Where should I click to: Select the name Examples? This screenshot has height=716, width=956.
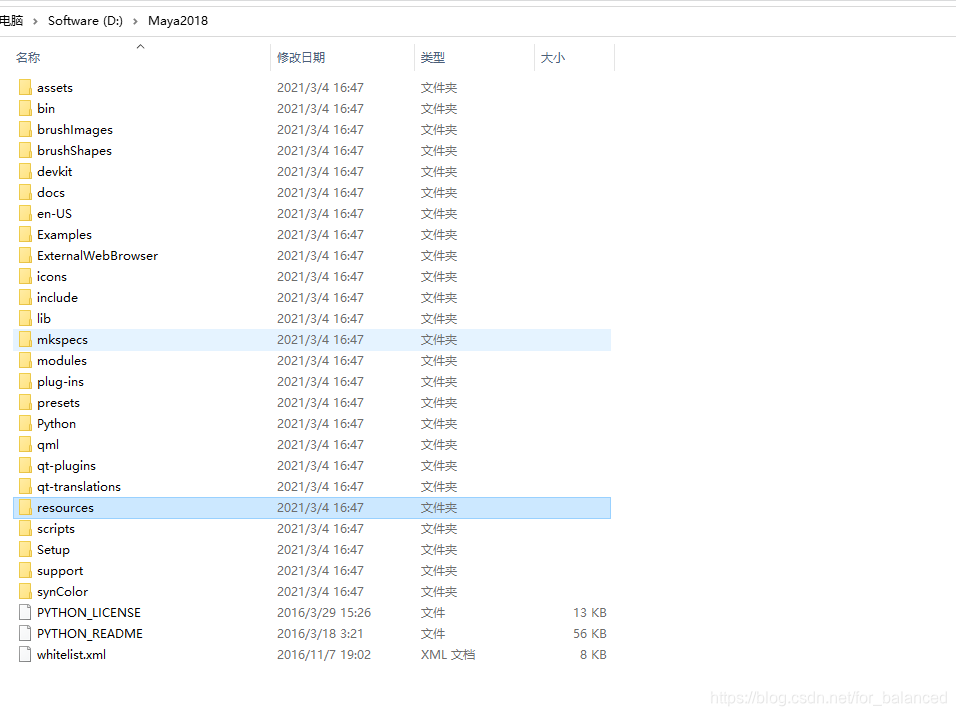pyautogui.click(x=65, y=235)
